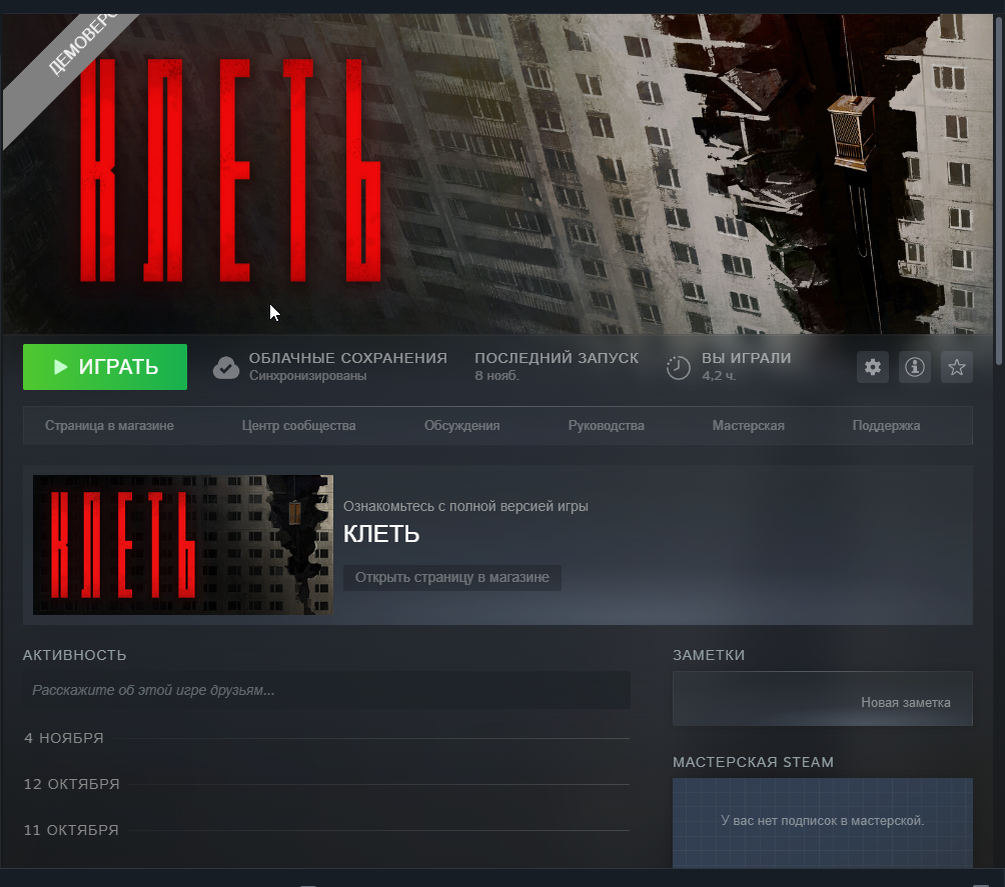
Task: Open Страница в магазине tab
Action: 109,426
